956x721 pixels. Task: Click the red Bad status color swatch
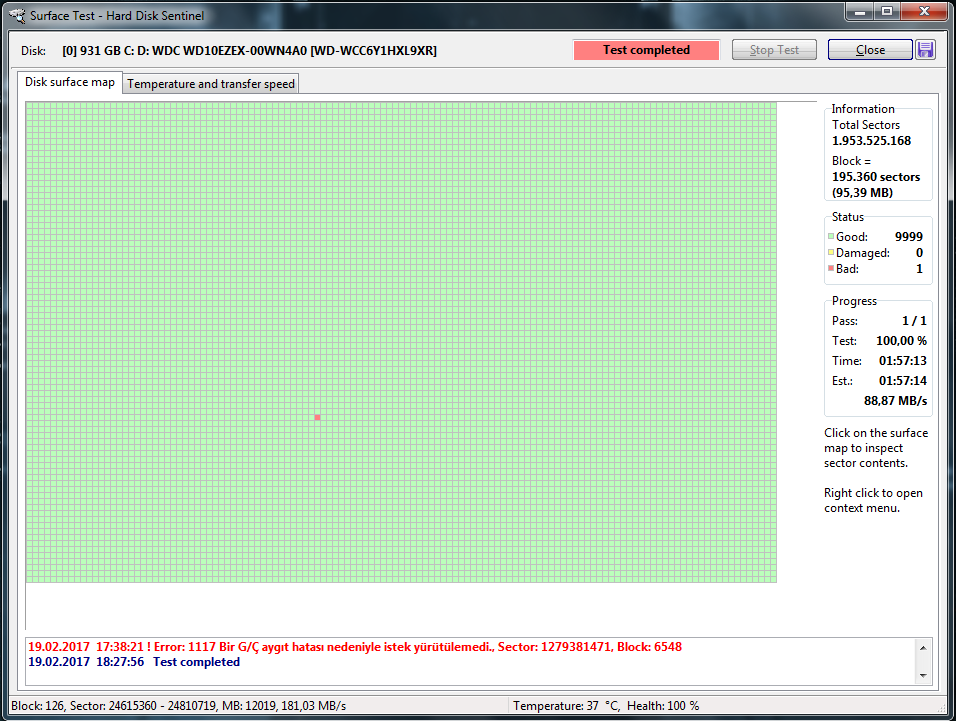click(x=830, y=268)
